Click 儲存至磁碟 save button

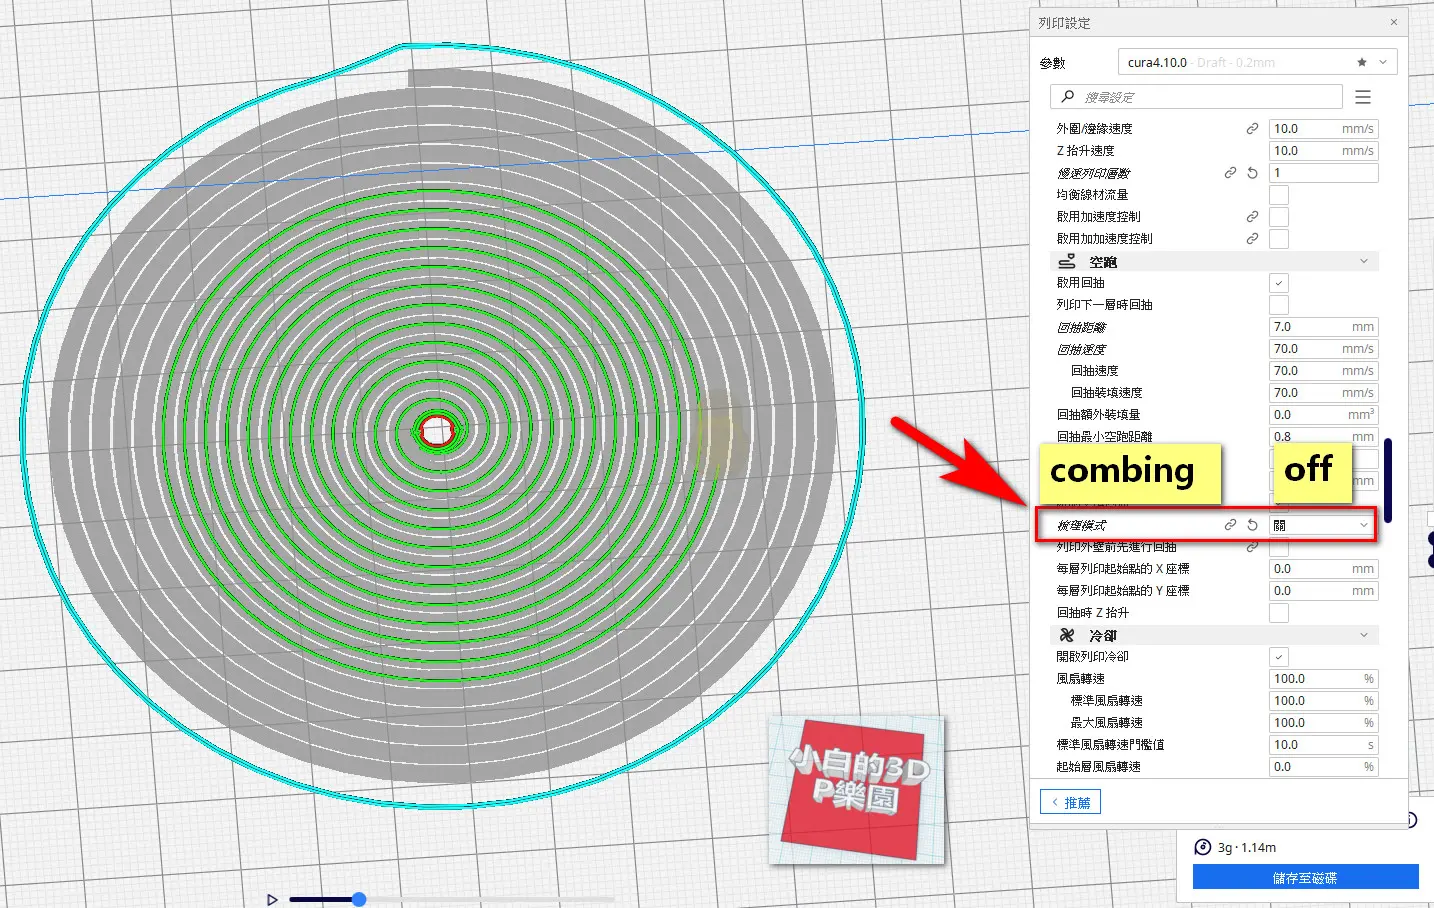click(1305, 877)
